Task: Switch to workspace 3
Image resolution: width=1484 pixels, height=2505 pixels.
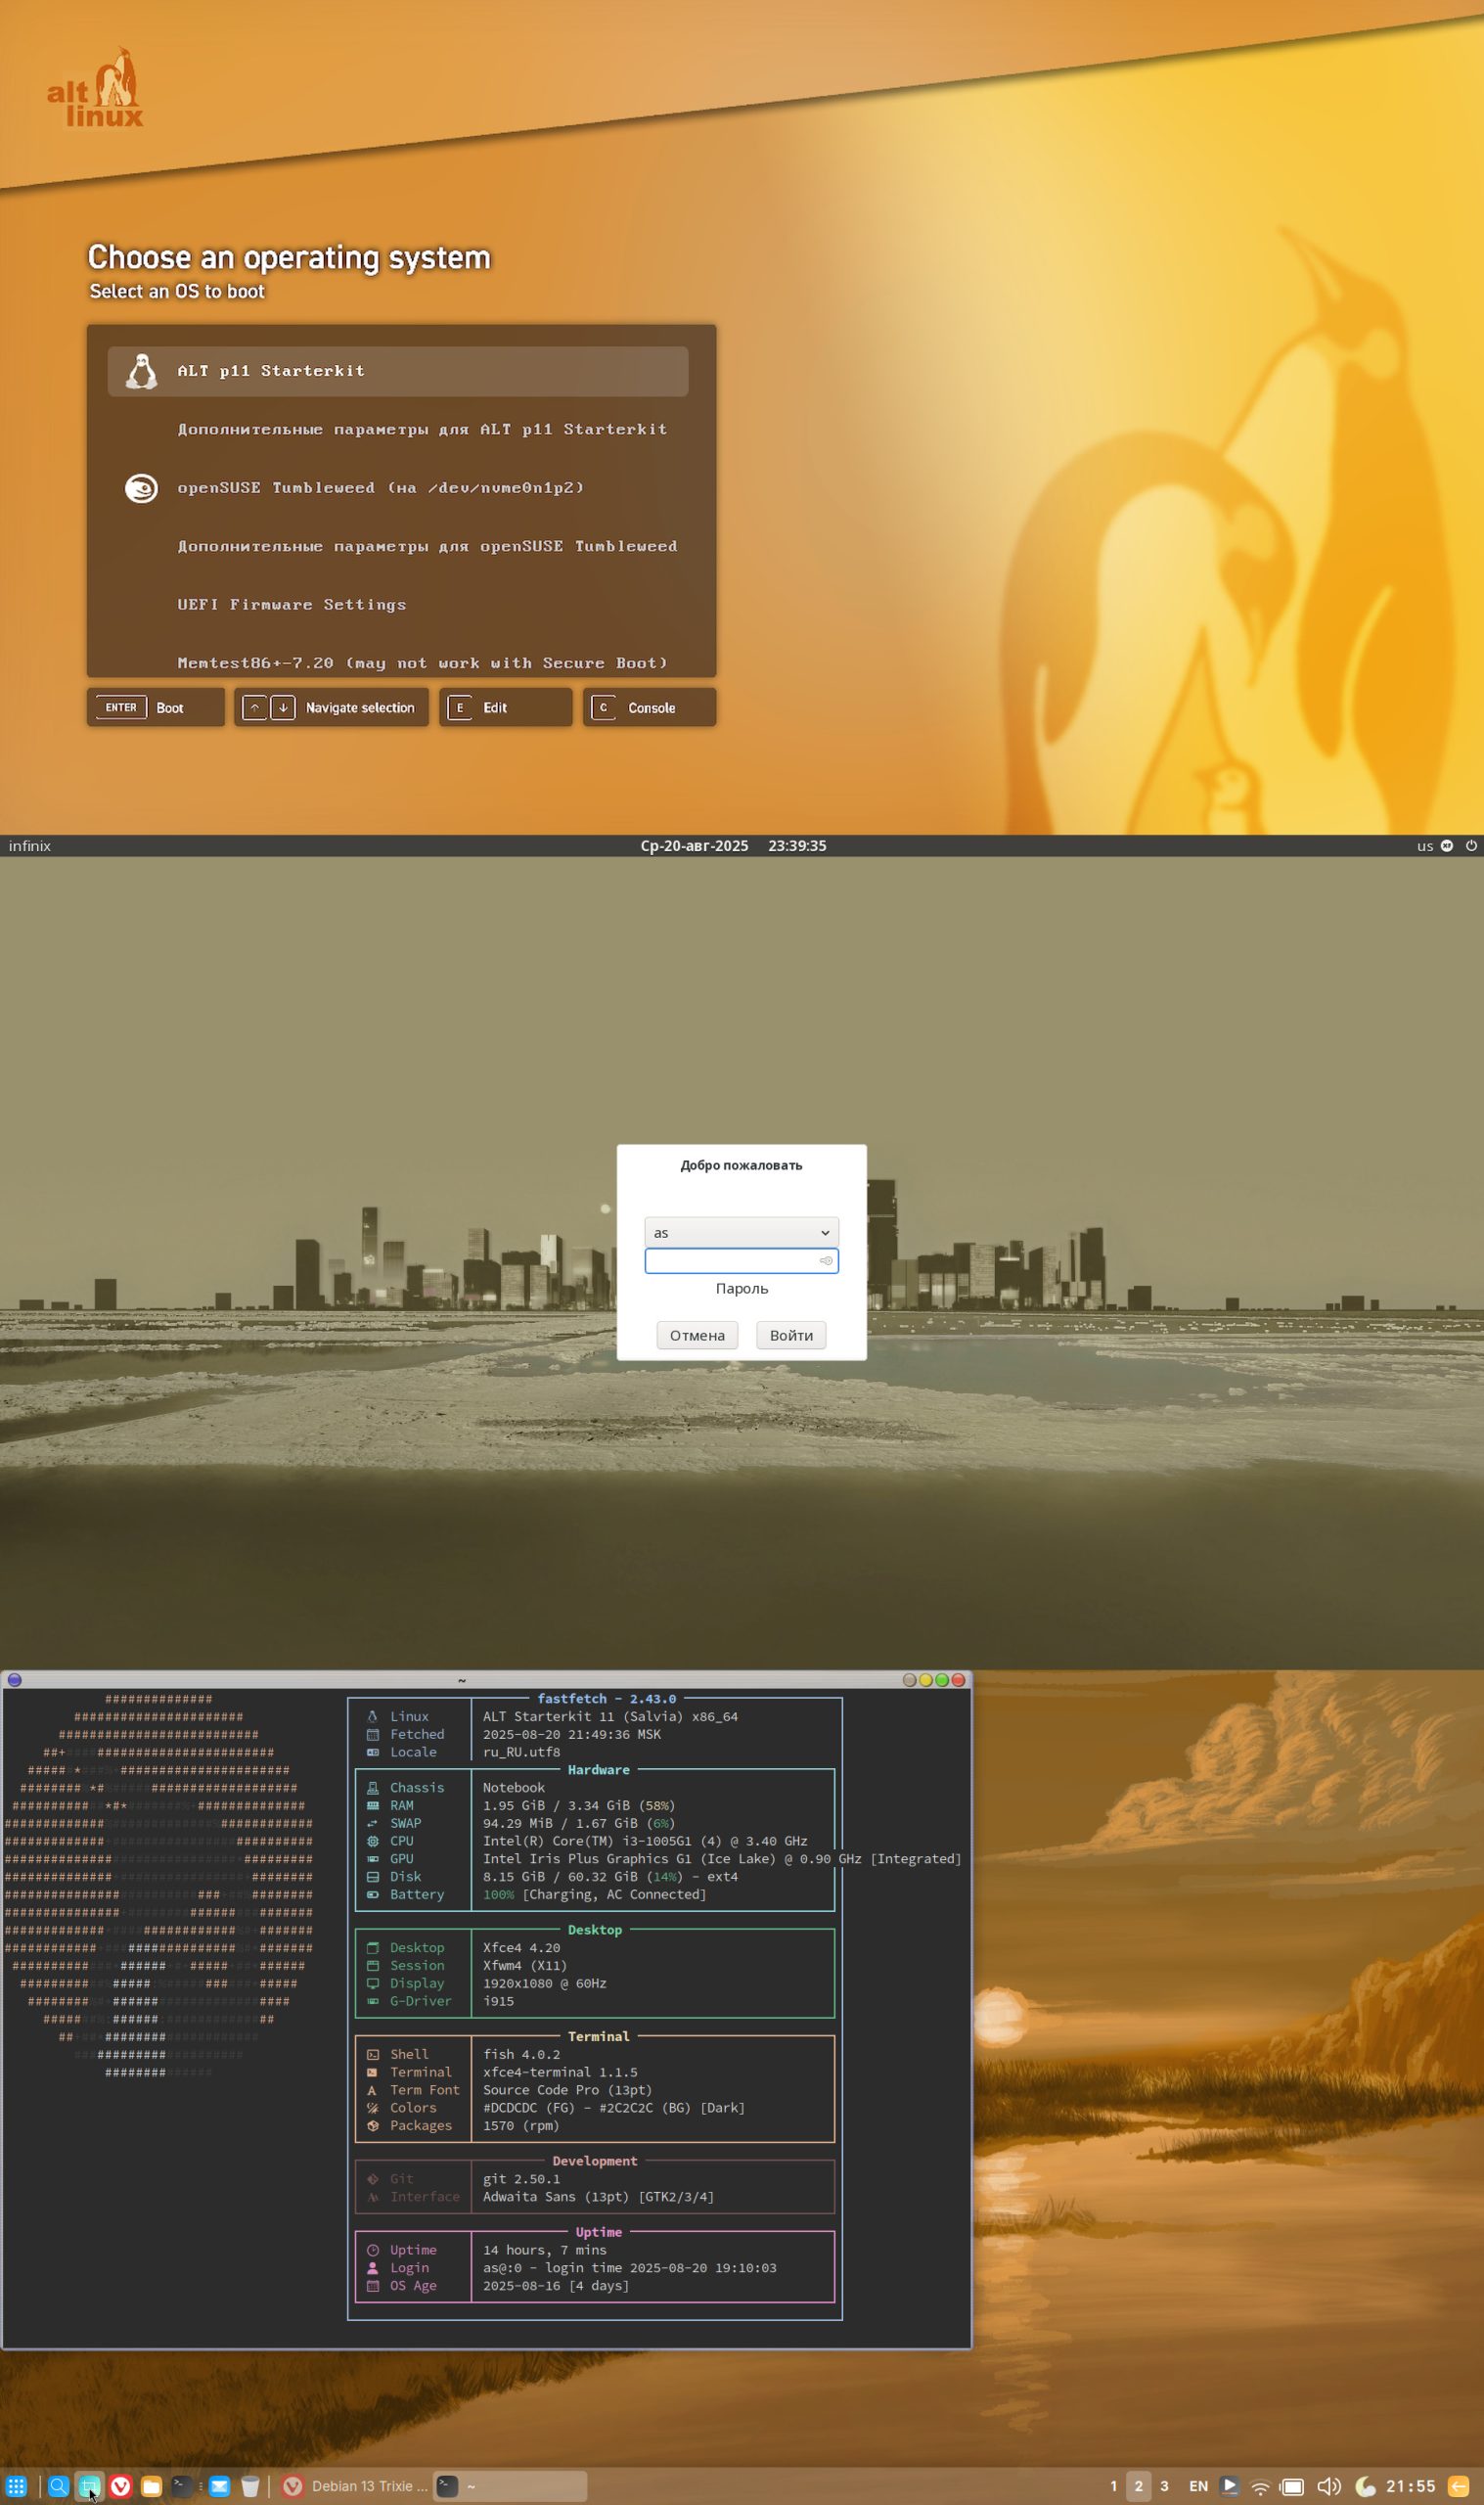Action: [x=1164, y=2485]
